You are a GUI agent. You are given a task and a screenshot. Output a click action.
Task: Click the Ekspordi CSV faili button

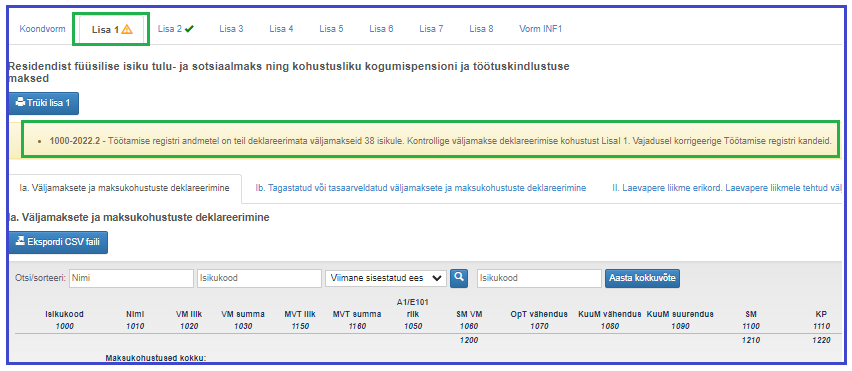tap(58, 242)
